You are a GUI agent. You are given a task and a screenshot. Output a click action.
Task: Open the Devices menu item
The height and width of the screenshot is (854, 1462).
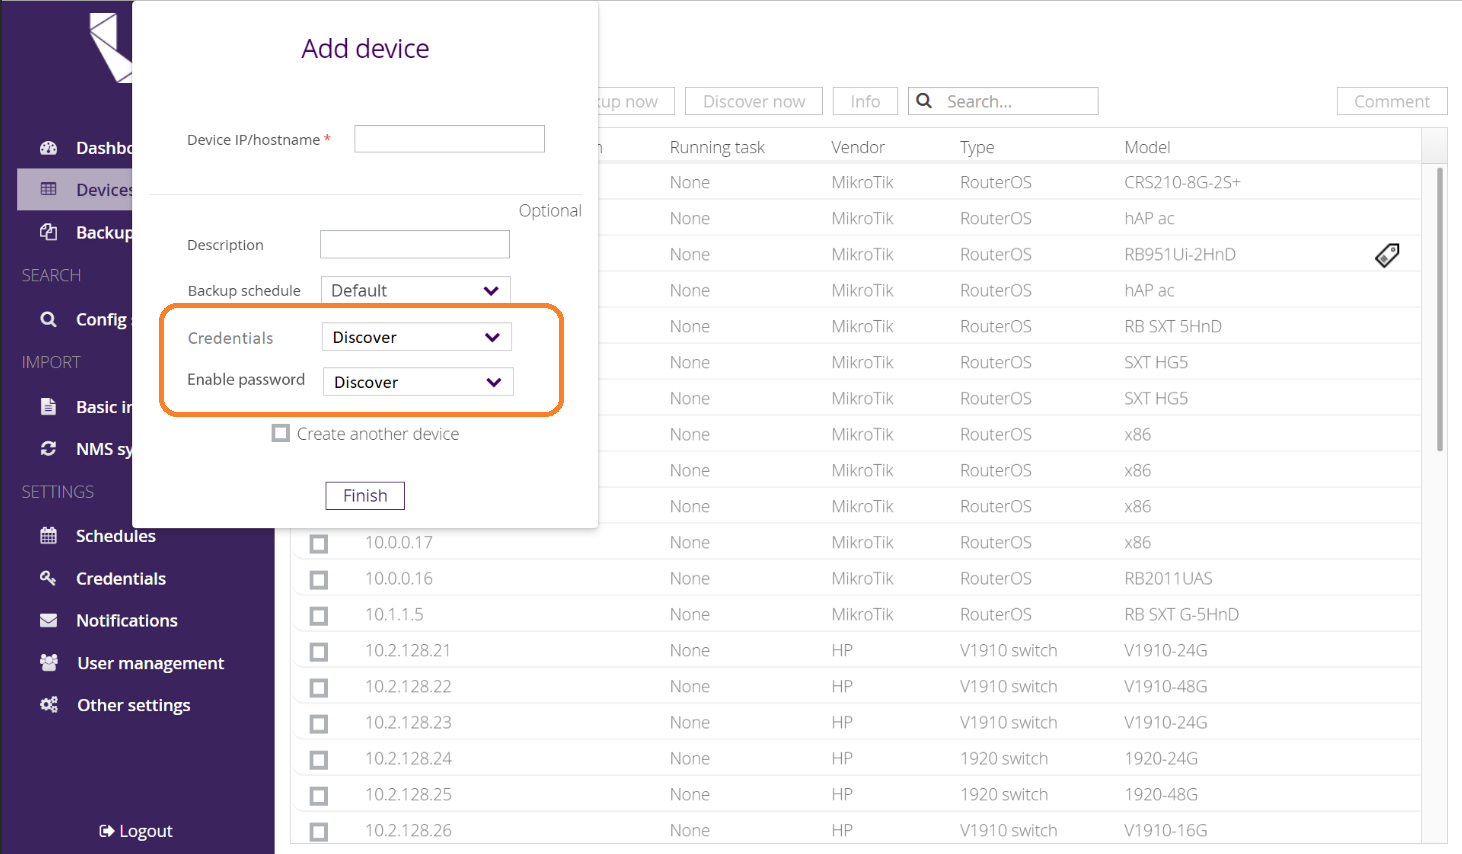(x=75, y=190)
